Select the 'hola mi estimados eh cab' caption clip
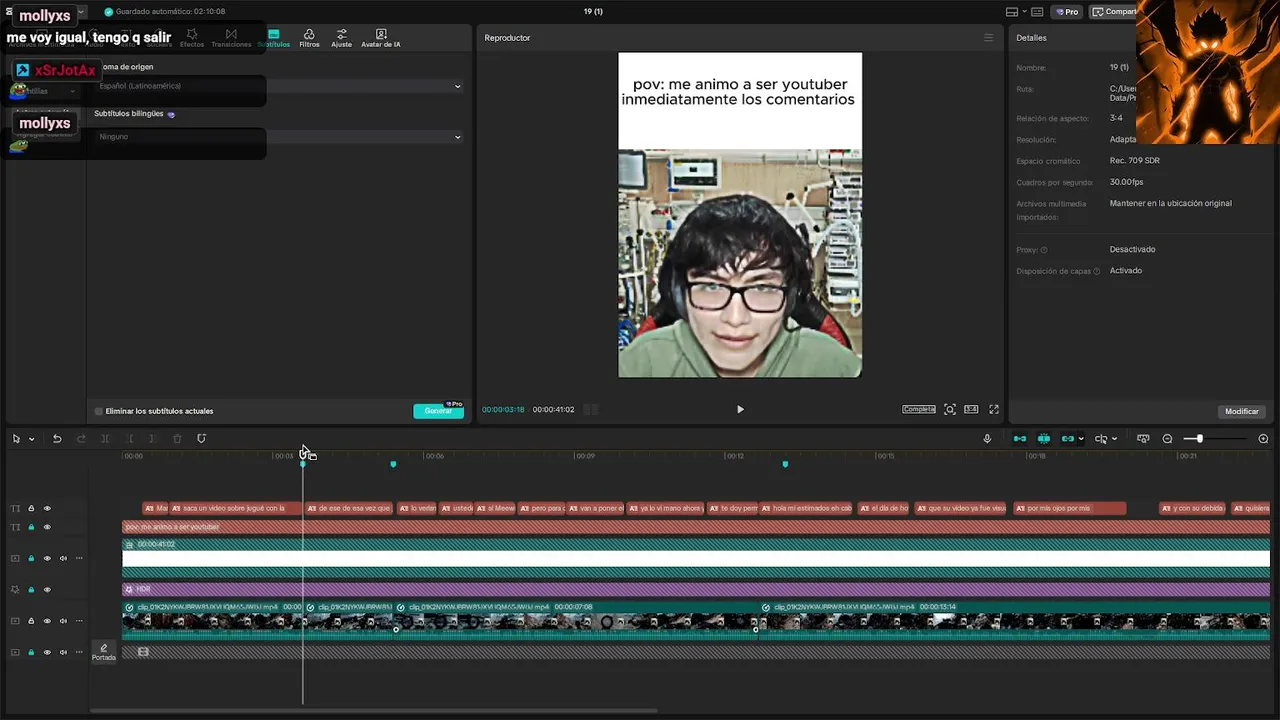This screenshot has height=720, width=1280. coord(806,508)
